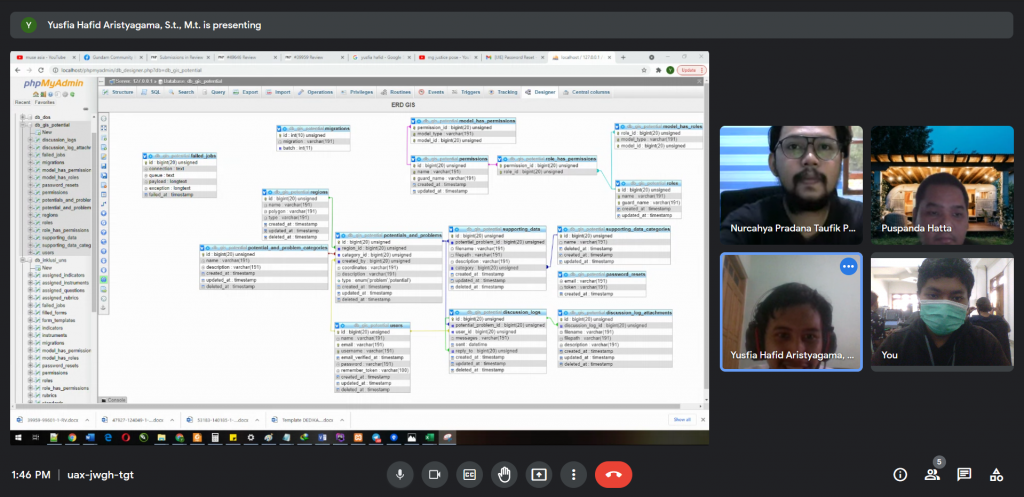Expand the assigned_indicators table node
1024x497 pixels.
30,275
